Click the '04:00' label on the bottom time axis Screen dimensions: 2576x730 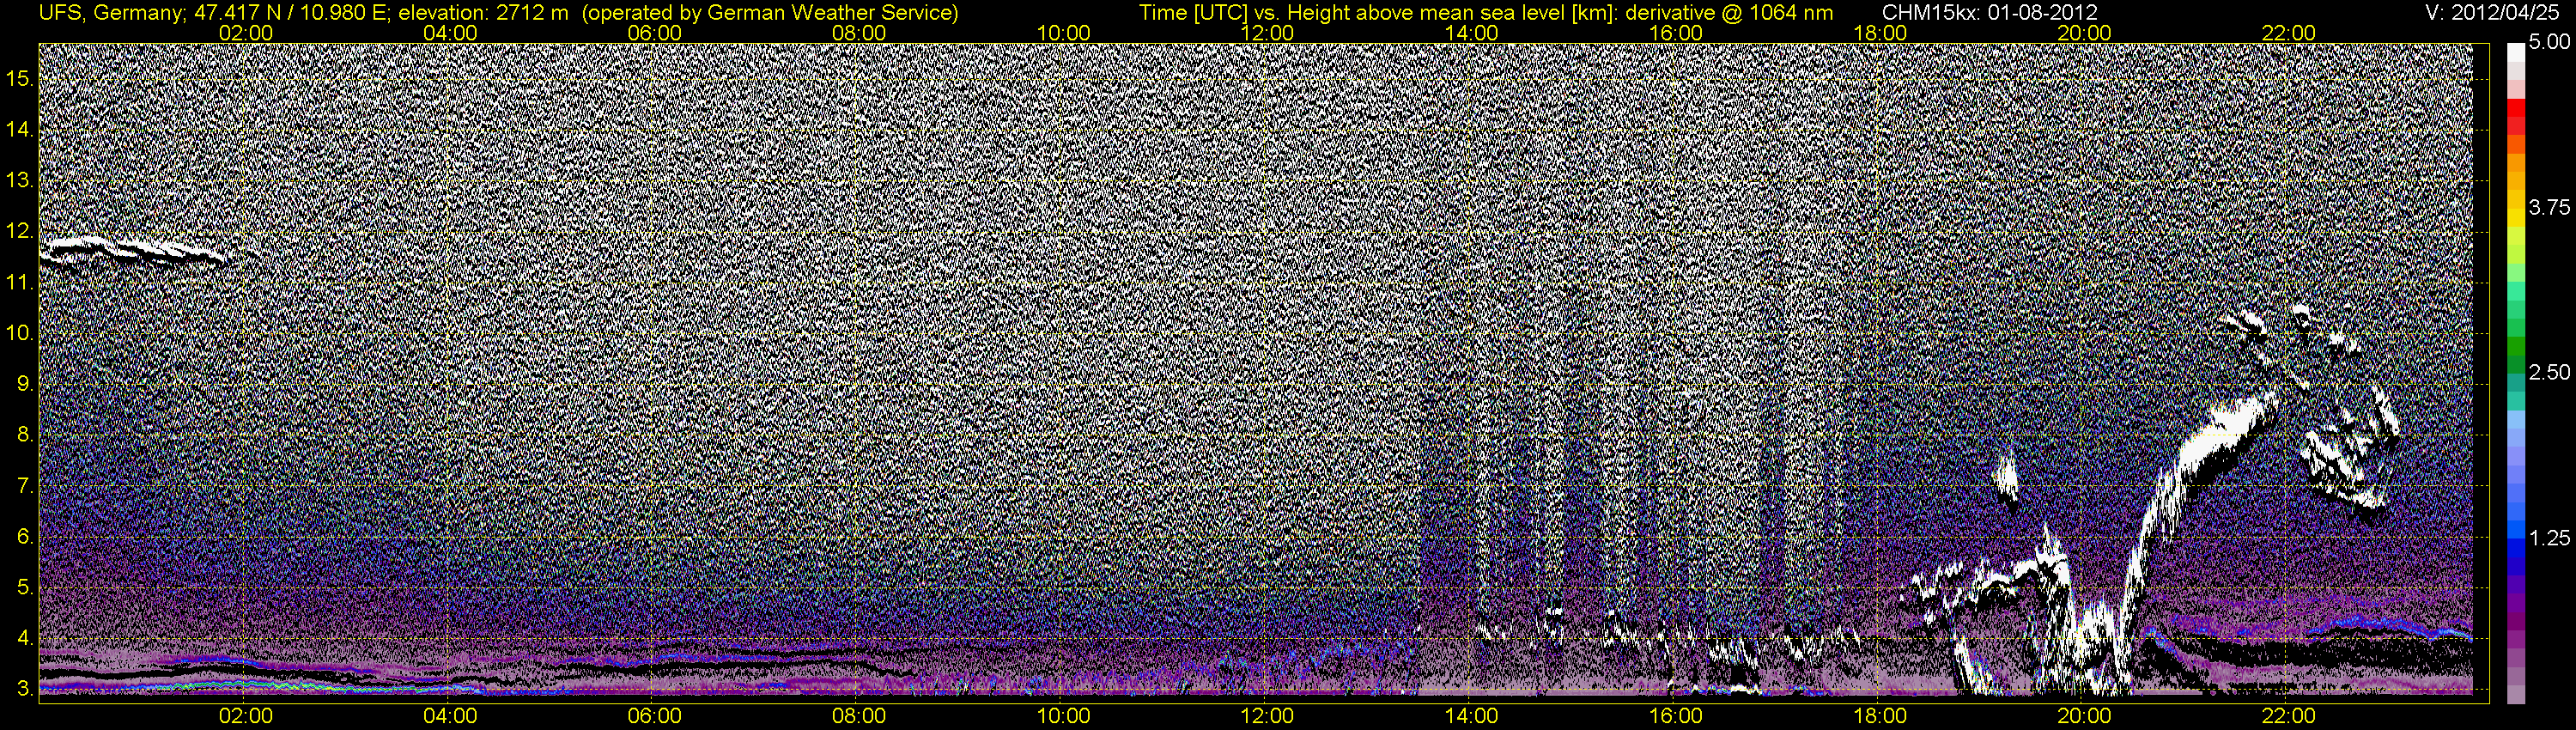(450, 717)
